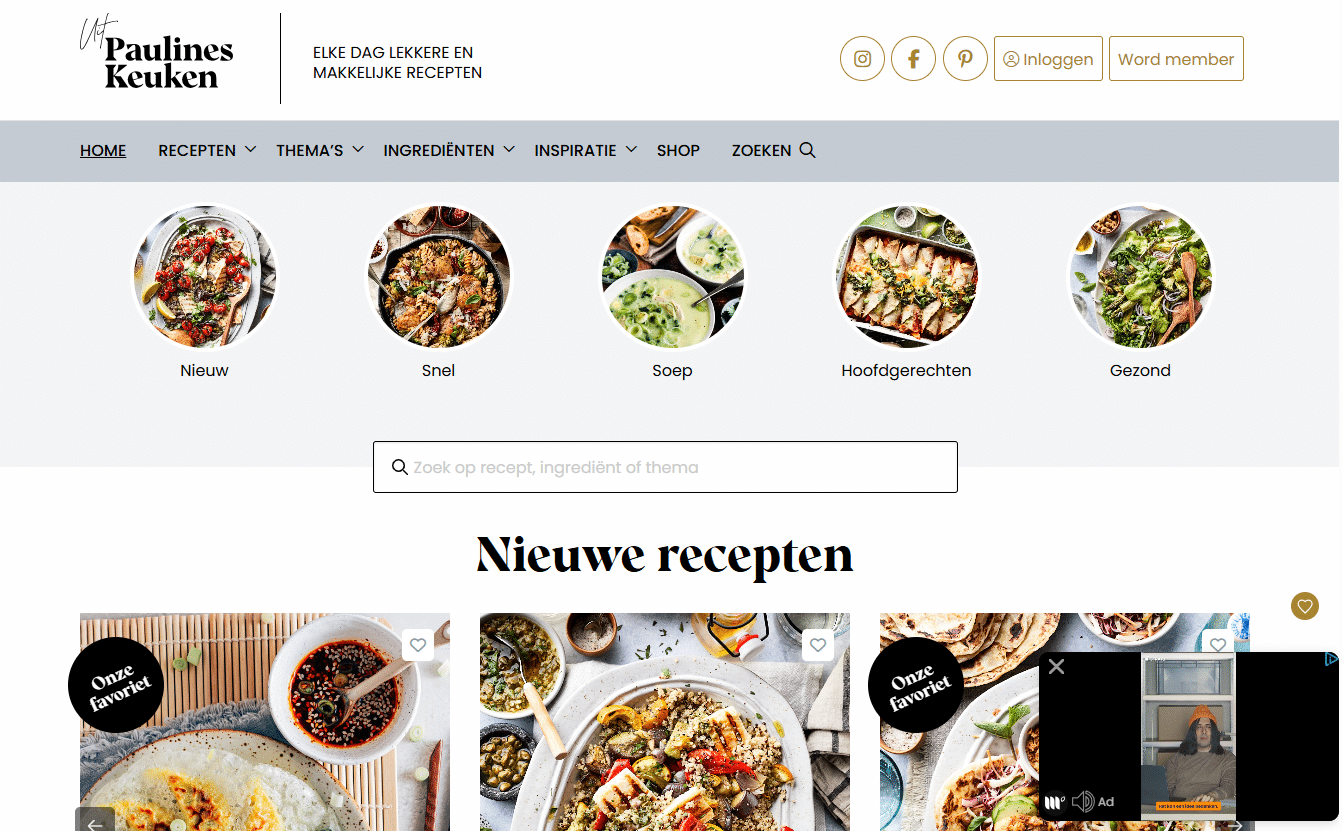Click the gold floating heart favorites icon

(1304, 605)
